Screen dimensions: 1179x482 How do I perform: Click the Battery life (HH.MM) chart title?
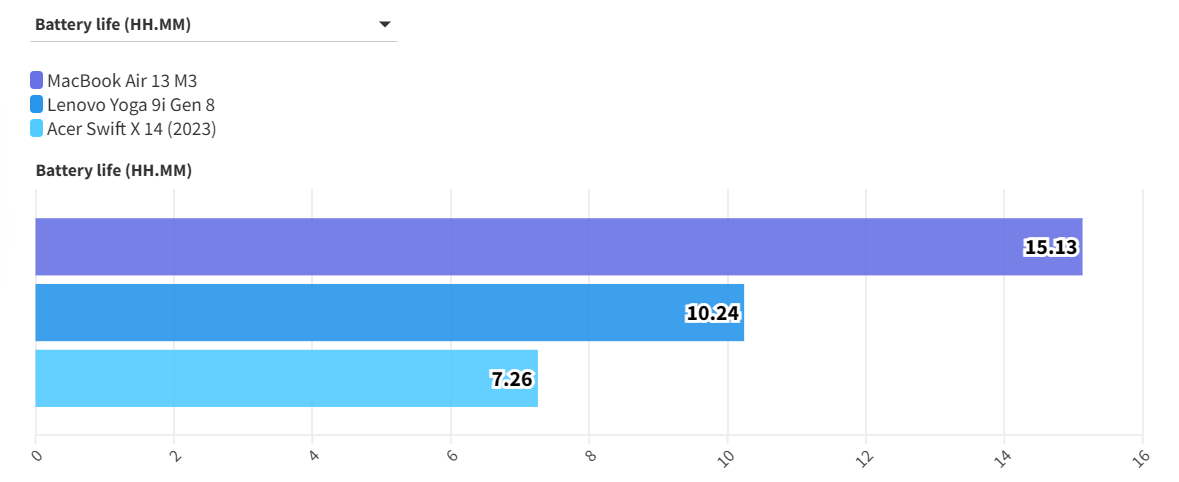point(114,170)
